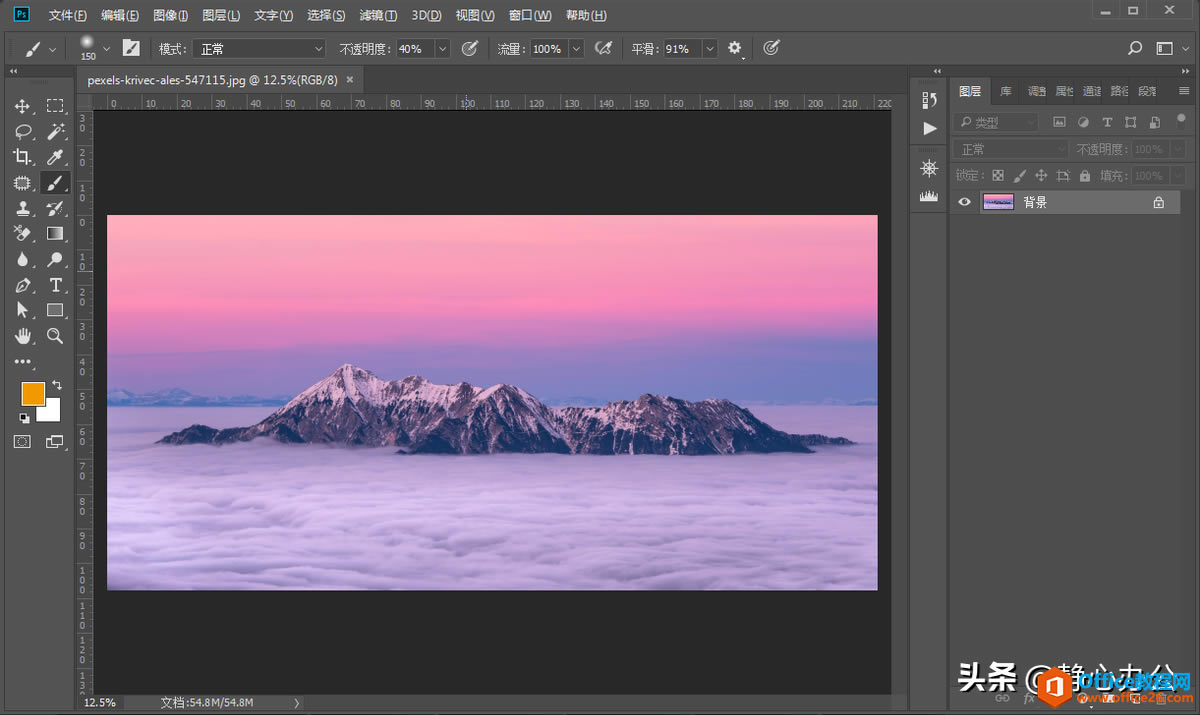Screen dimensions: 1200x715
Task: Toggle adjustment layer filter icon
Action: coord(1083,122)
